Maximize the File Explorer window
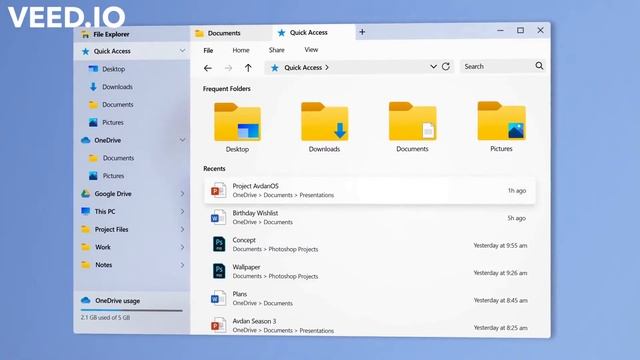Image resolution: width=640 pixels, height=360 pixels. pyautogui.click(x=520, y=30)
